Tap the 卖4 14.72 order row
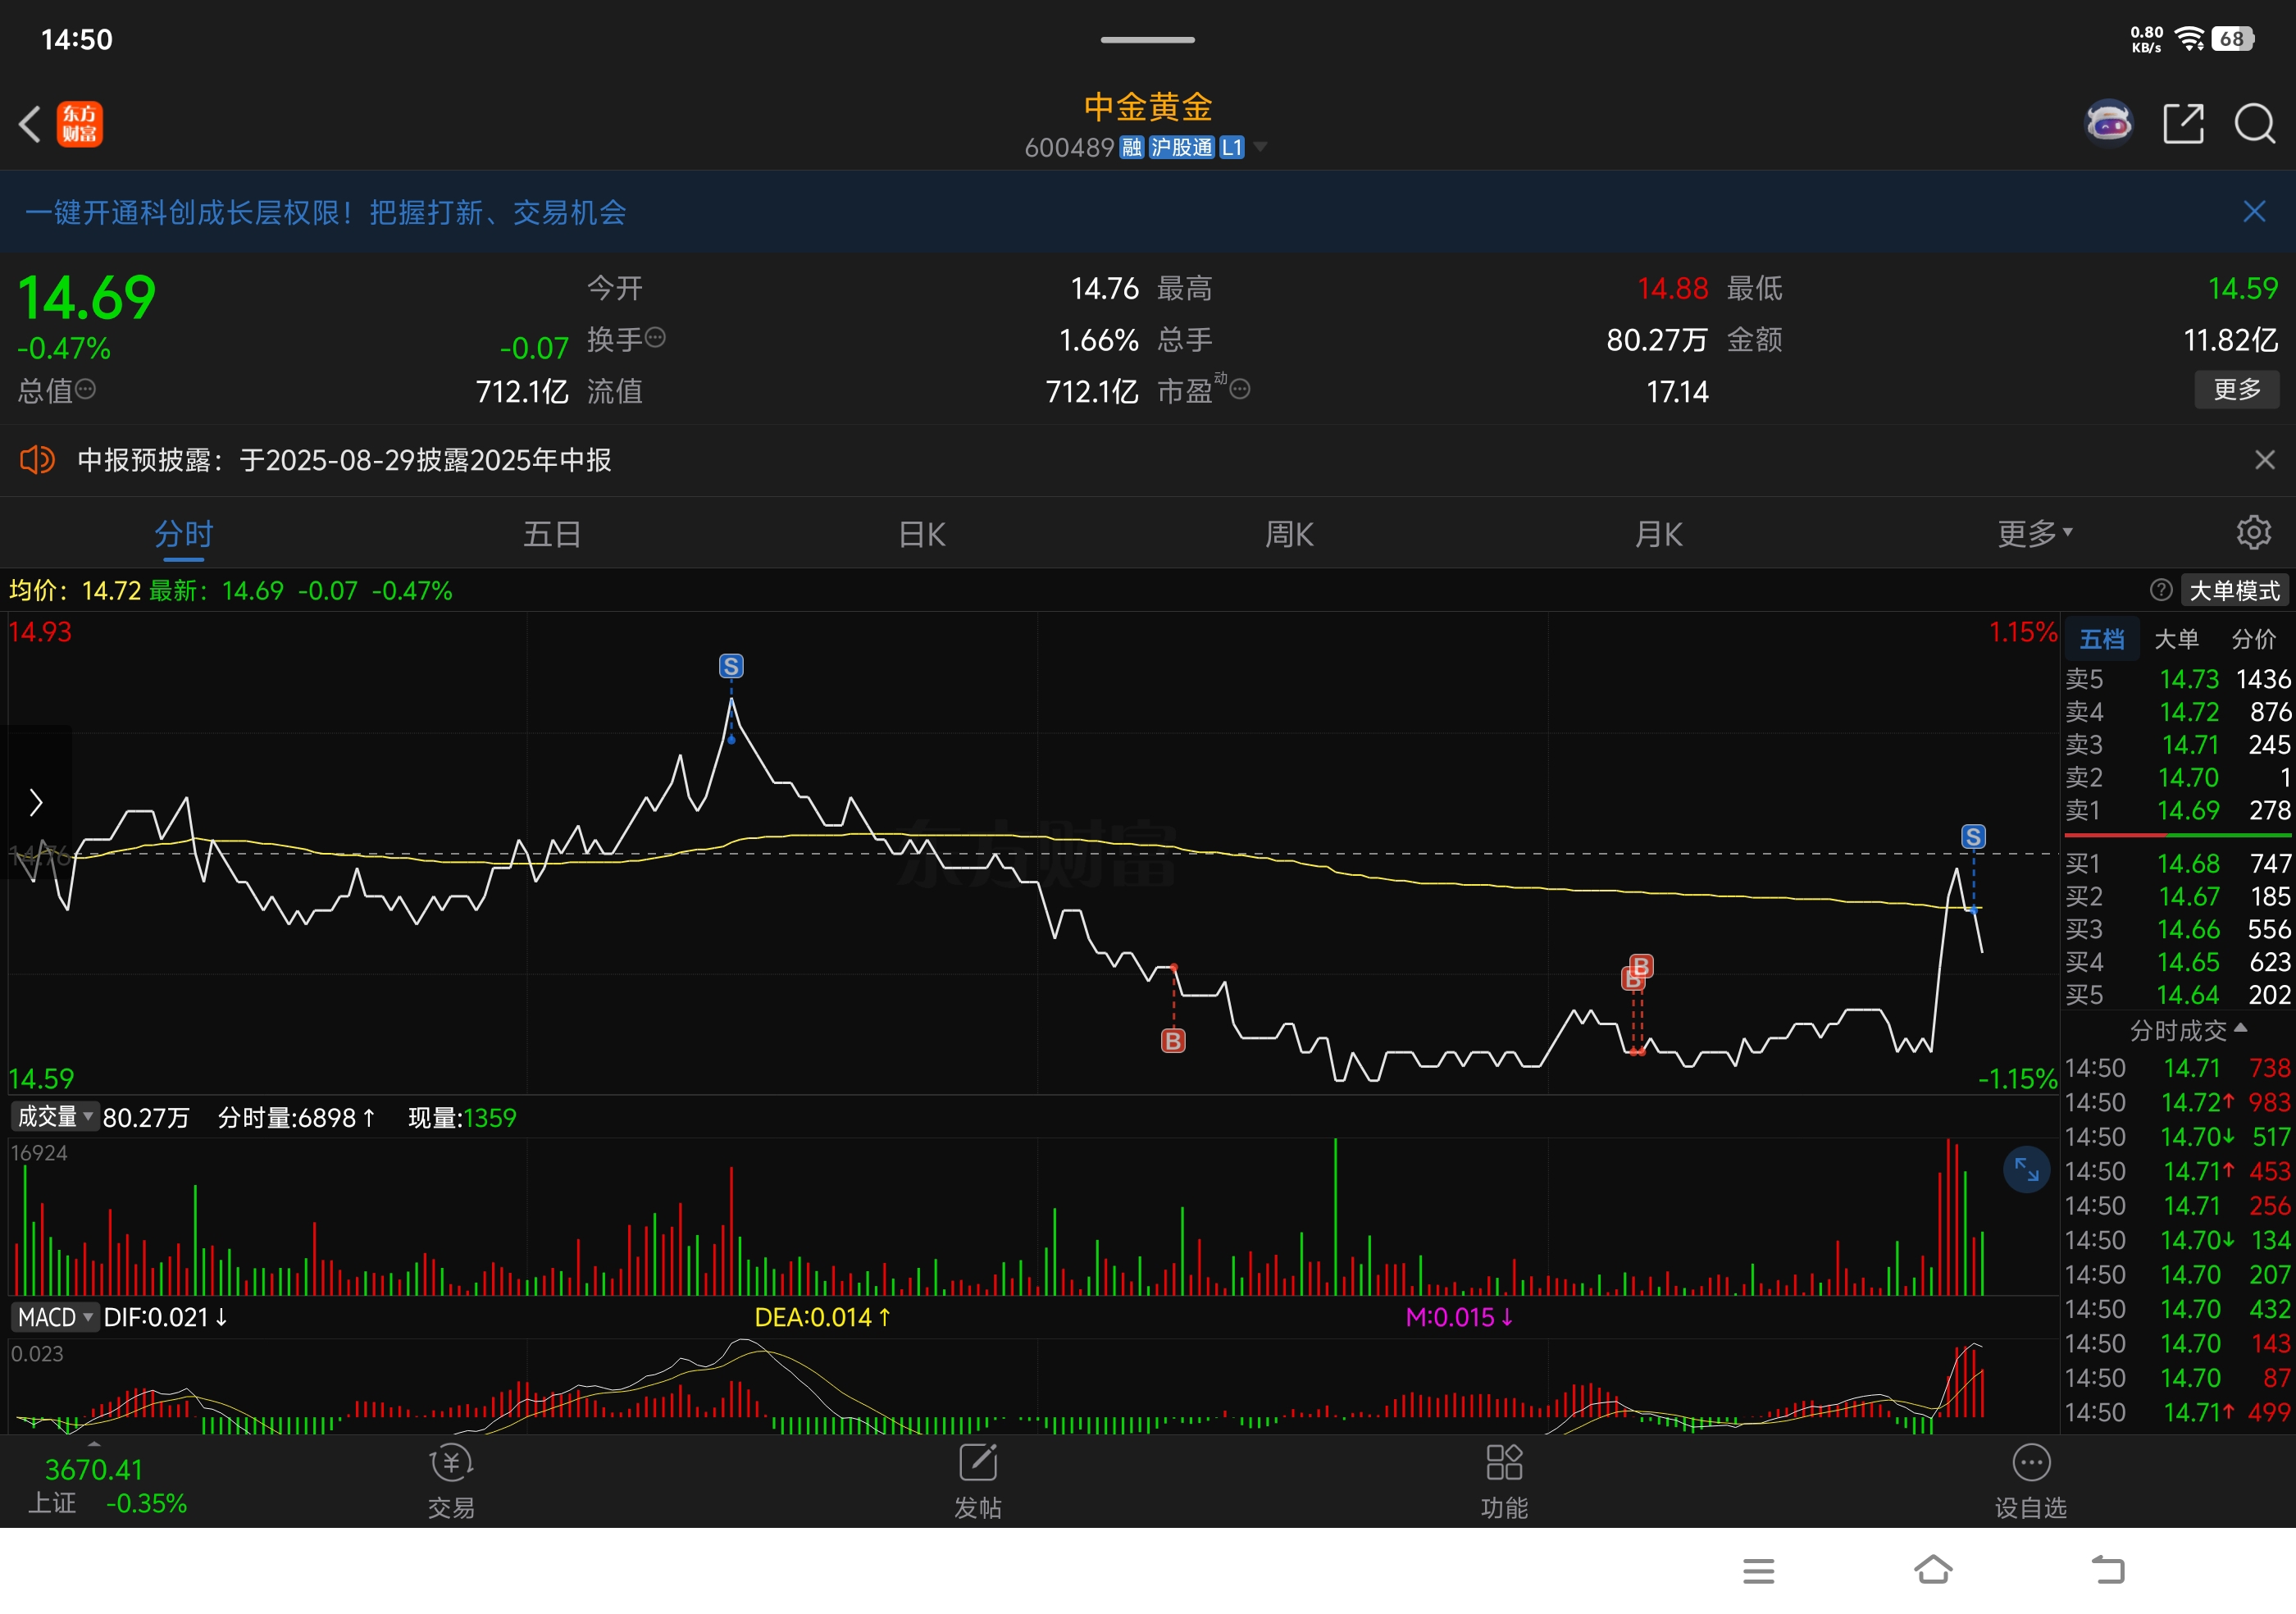The height and width of the screenshot is (1614, 2296). [x=2178, y=712]
